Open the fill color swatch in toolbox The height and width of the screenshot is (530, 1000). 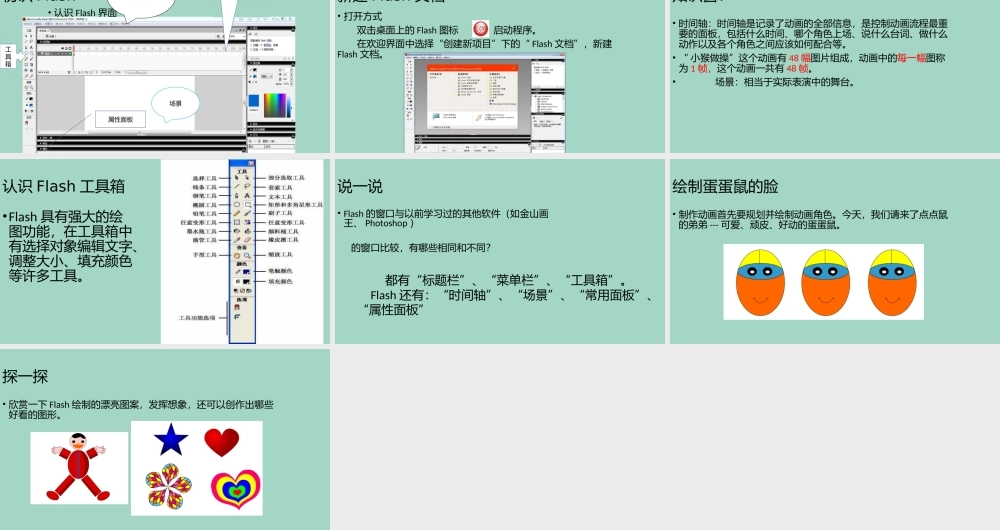click(246, 281)
